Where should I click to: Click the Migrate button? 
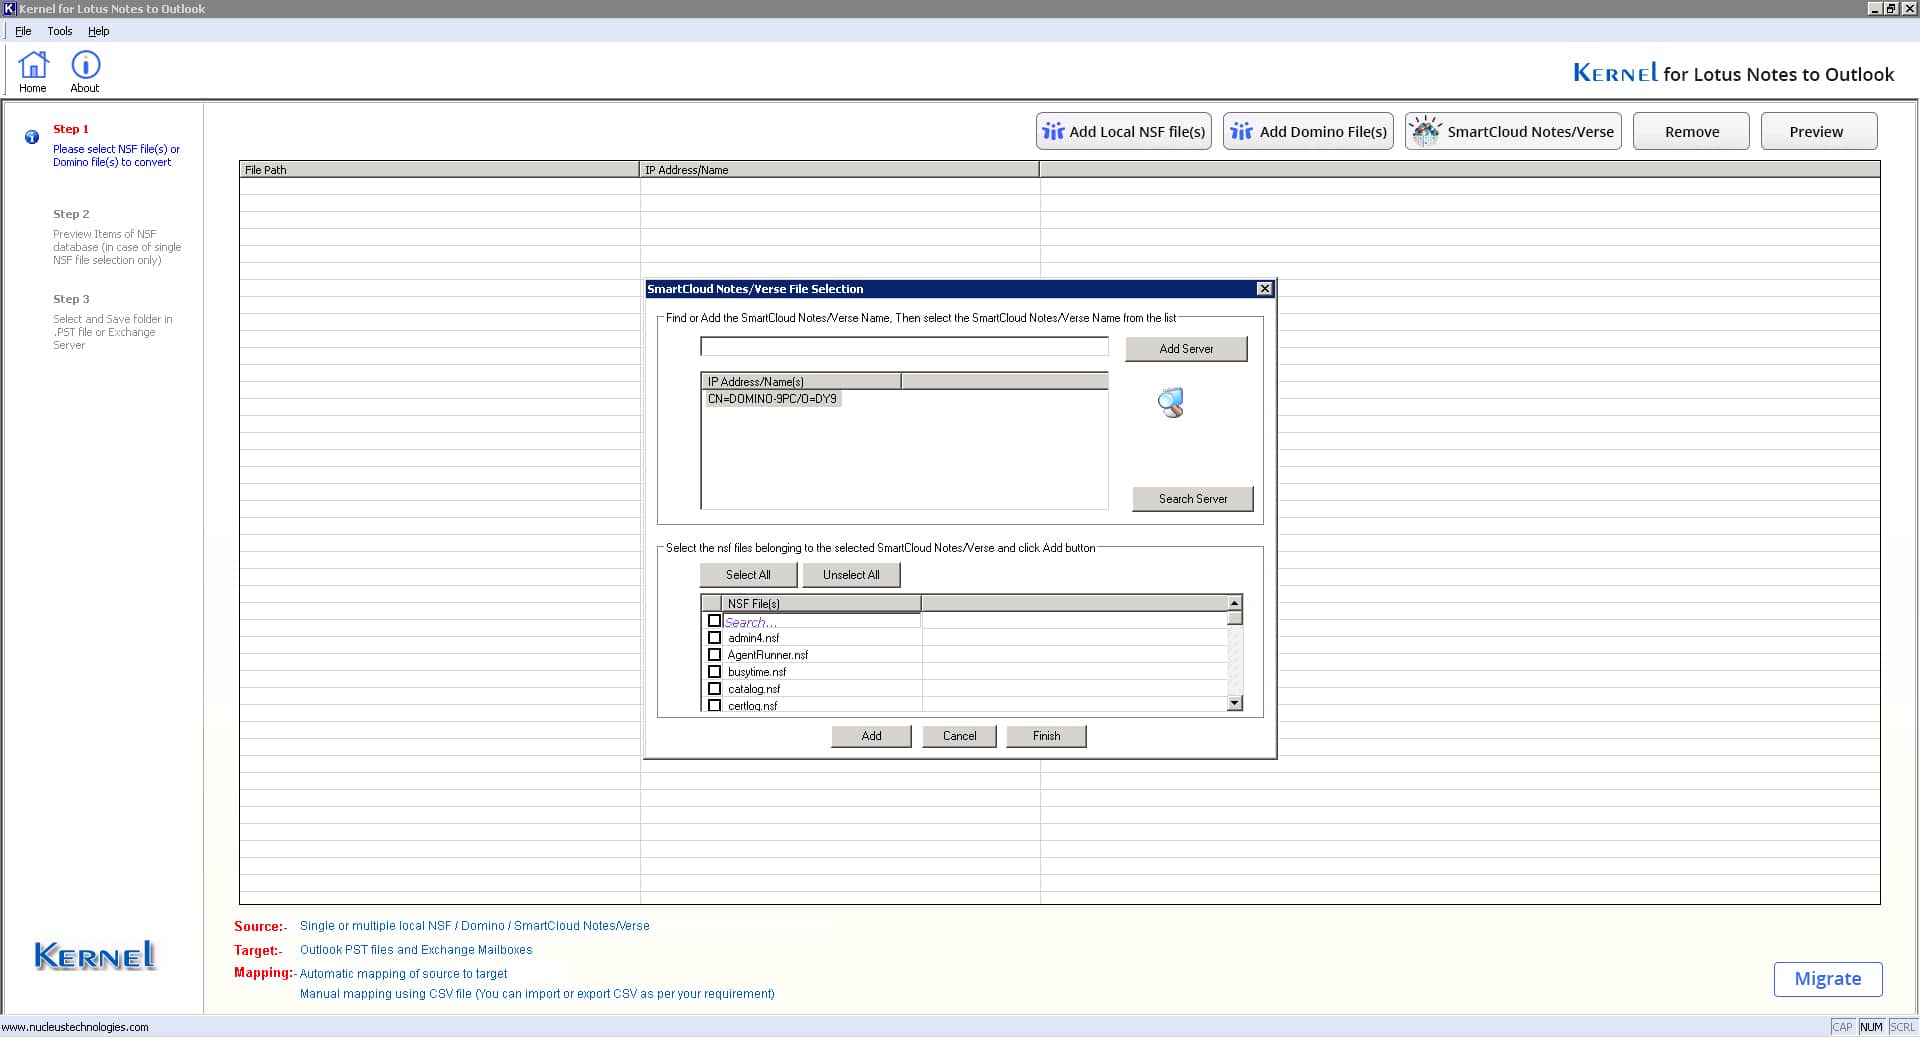pos(1828,979)
